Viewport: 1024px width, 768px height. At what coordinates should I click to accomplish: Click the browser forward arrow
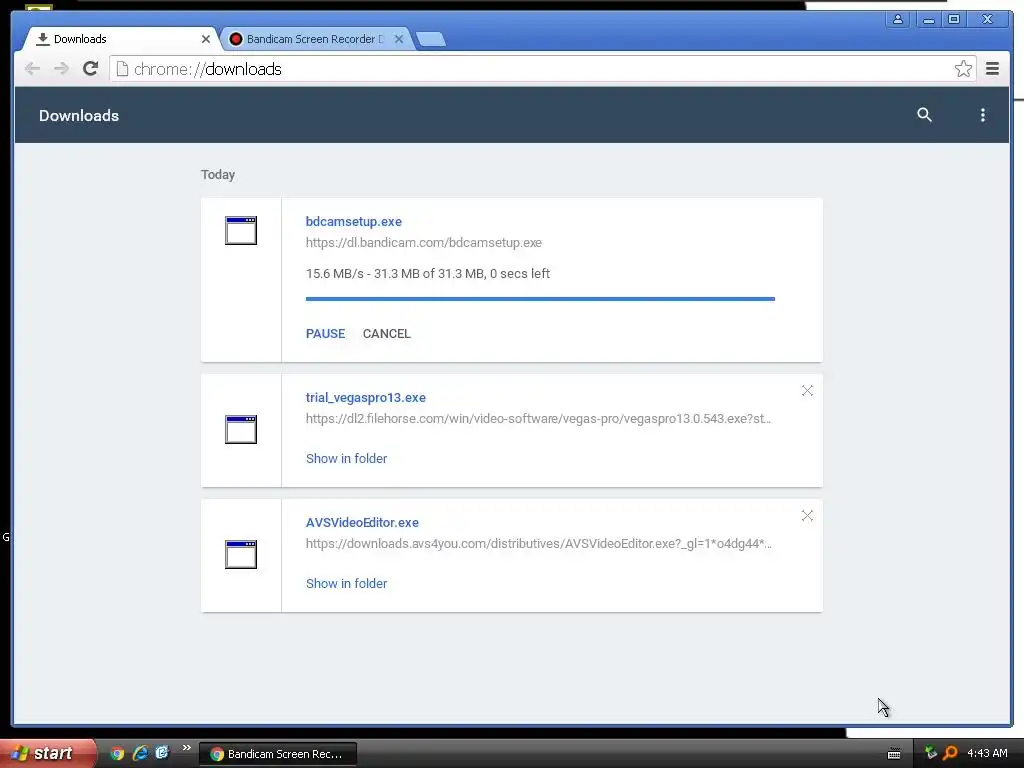61,69
